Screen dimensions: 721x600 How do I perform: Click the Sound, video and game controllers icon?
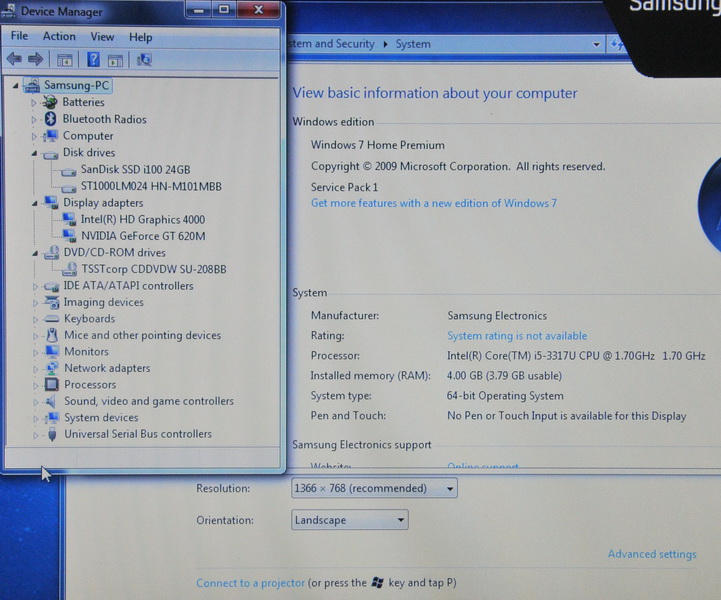click(51, 401)
